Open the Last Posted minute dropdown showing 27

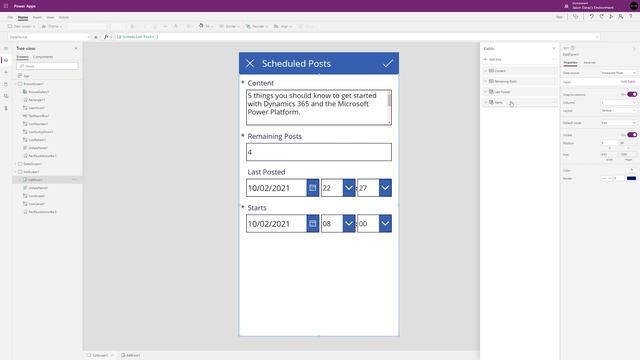click(x=385, y=188)
